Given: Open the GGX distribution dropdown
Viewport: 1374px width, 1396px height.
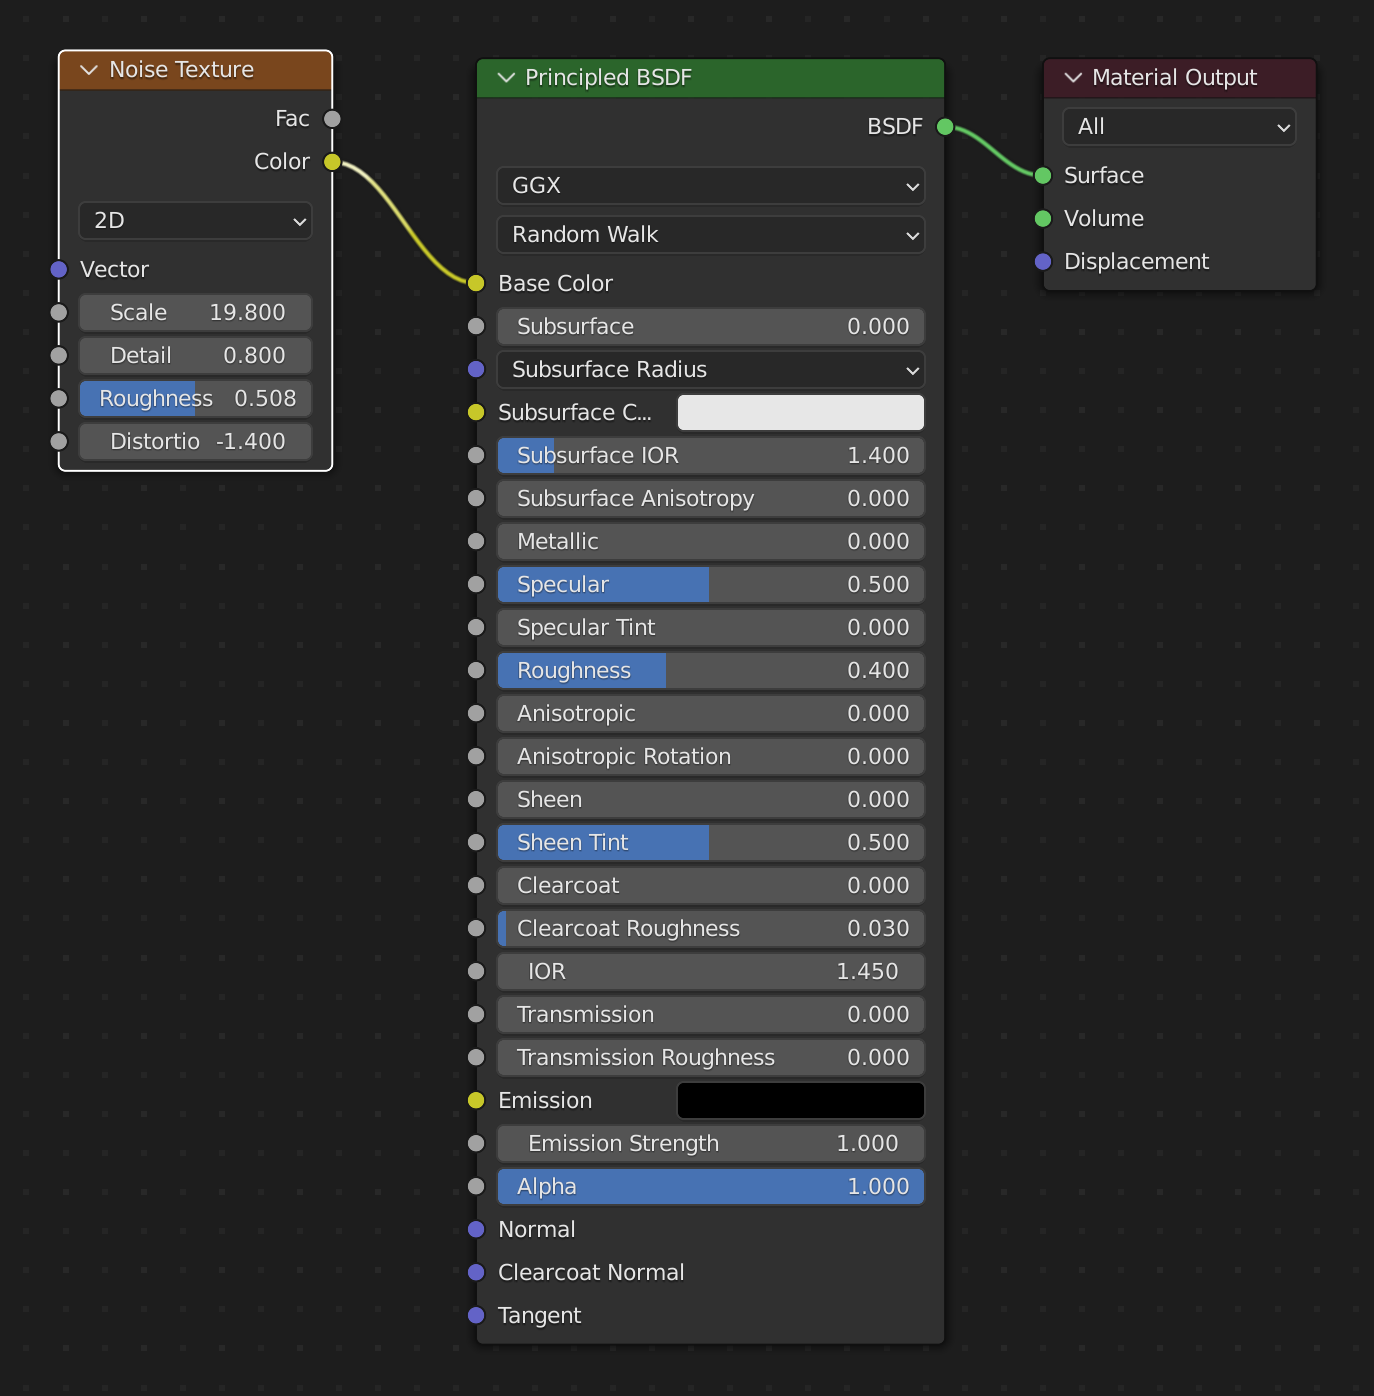Looking at the screenshot, I should pyautogui.click(x=710, y=186).
